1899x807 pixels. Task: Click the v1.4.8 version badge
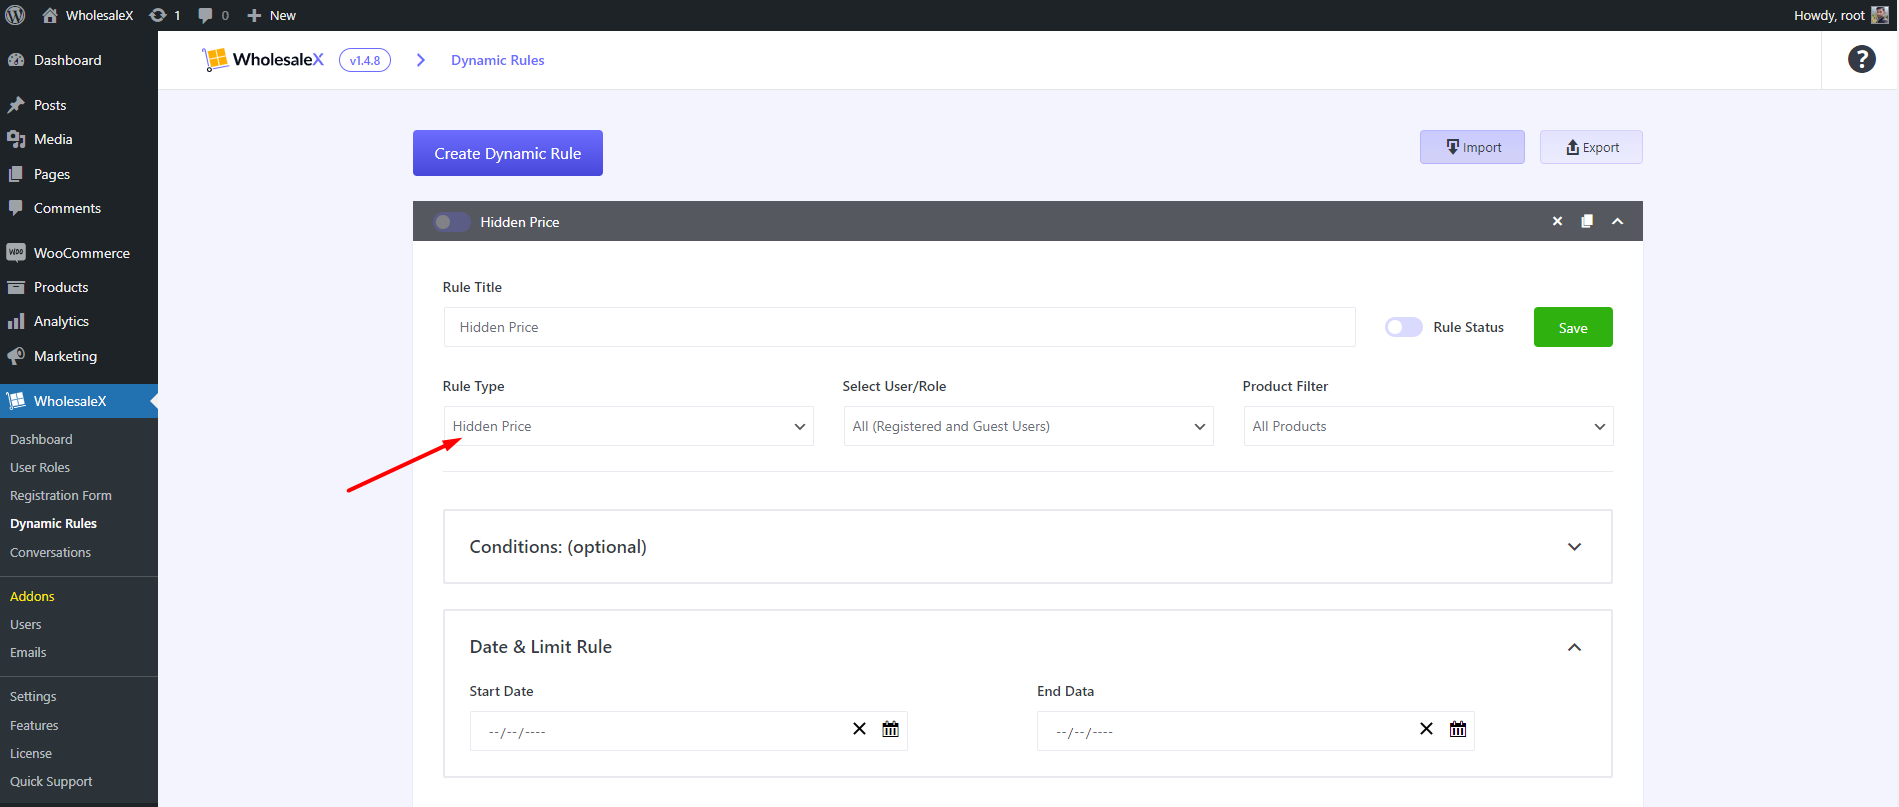[x=365, y=60]
